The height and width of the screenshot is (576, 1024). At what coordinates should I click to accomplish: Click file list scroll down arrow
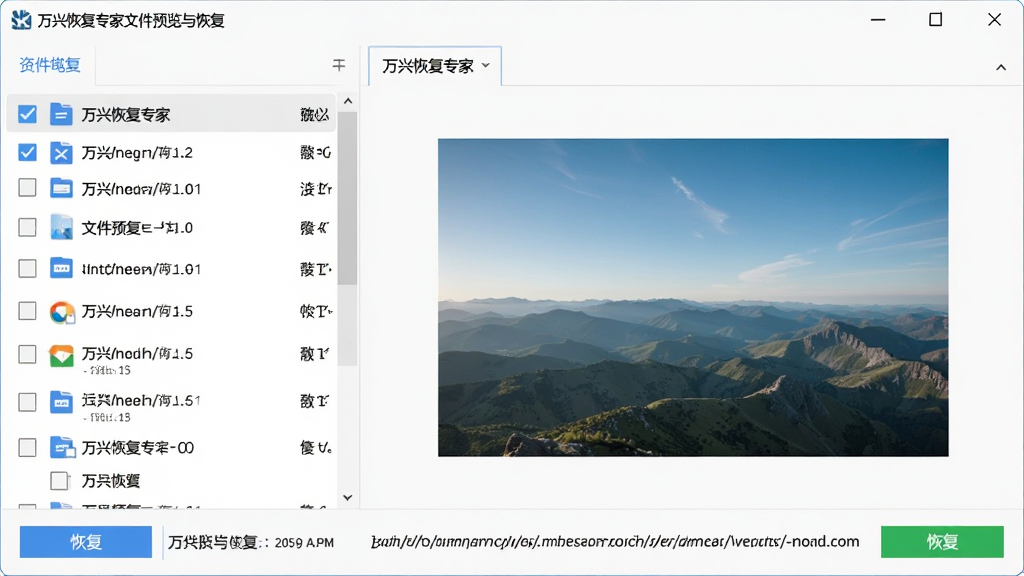[348, 498]
